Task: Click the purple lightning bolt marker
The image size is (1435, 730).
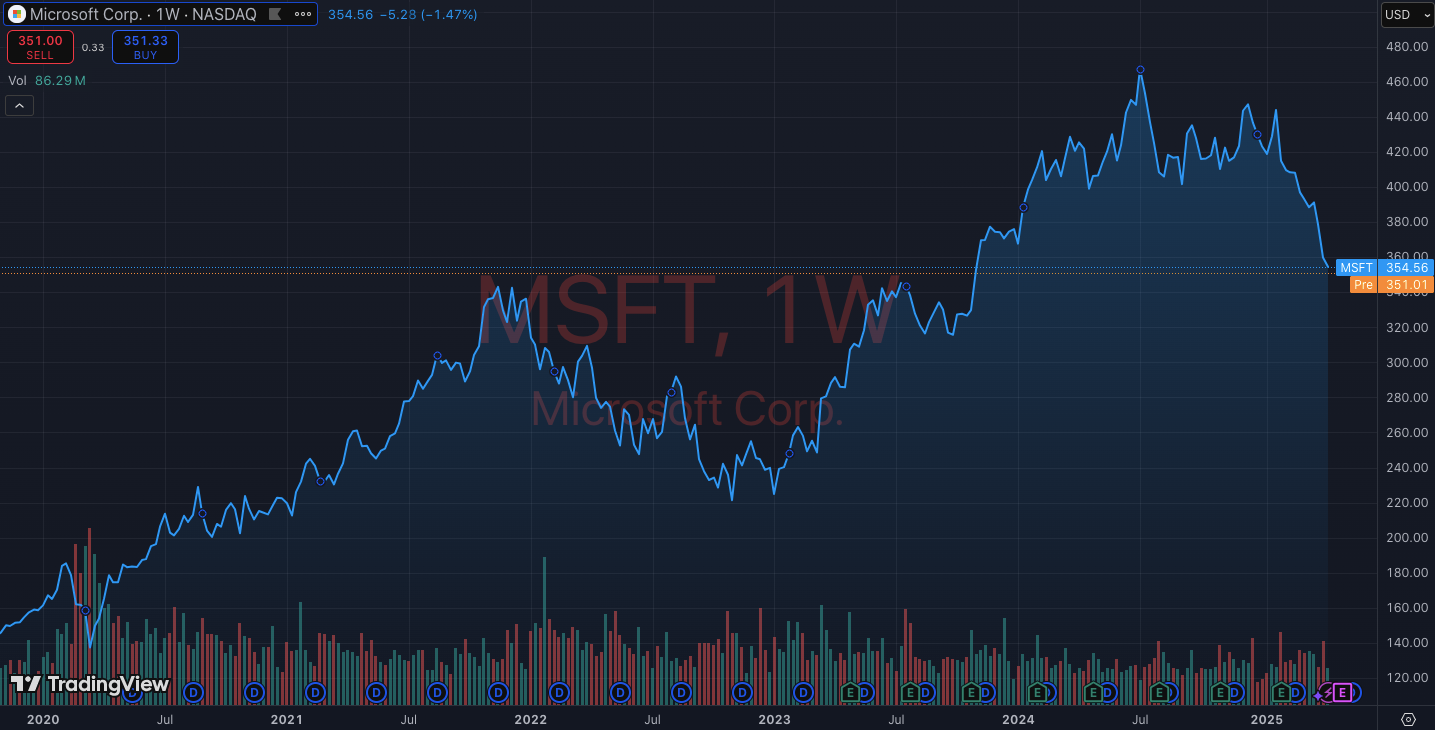Action: 1328,692
